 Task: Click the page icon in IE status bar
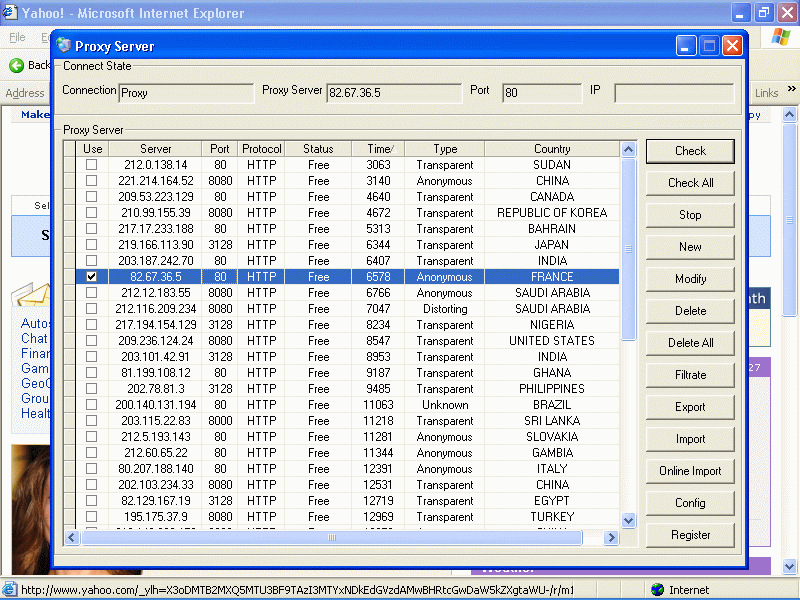tap(10, 590)
